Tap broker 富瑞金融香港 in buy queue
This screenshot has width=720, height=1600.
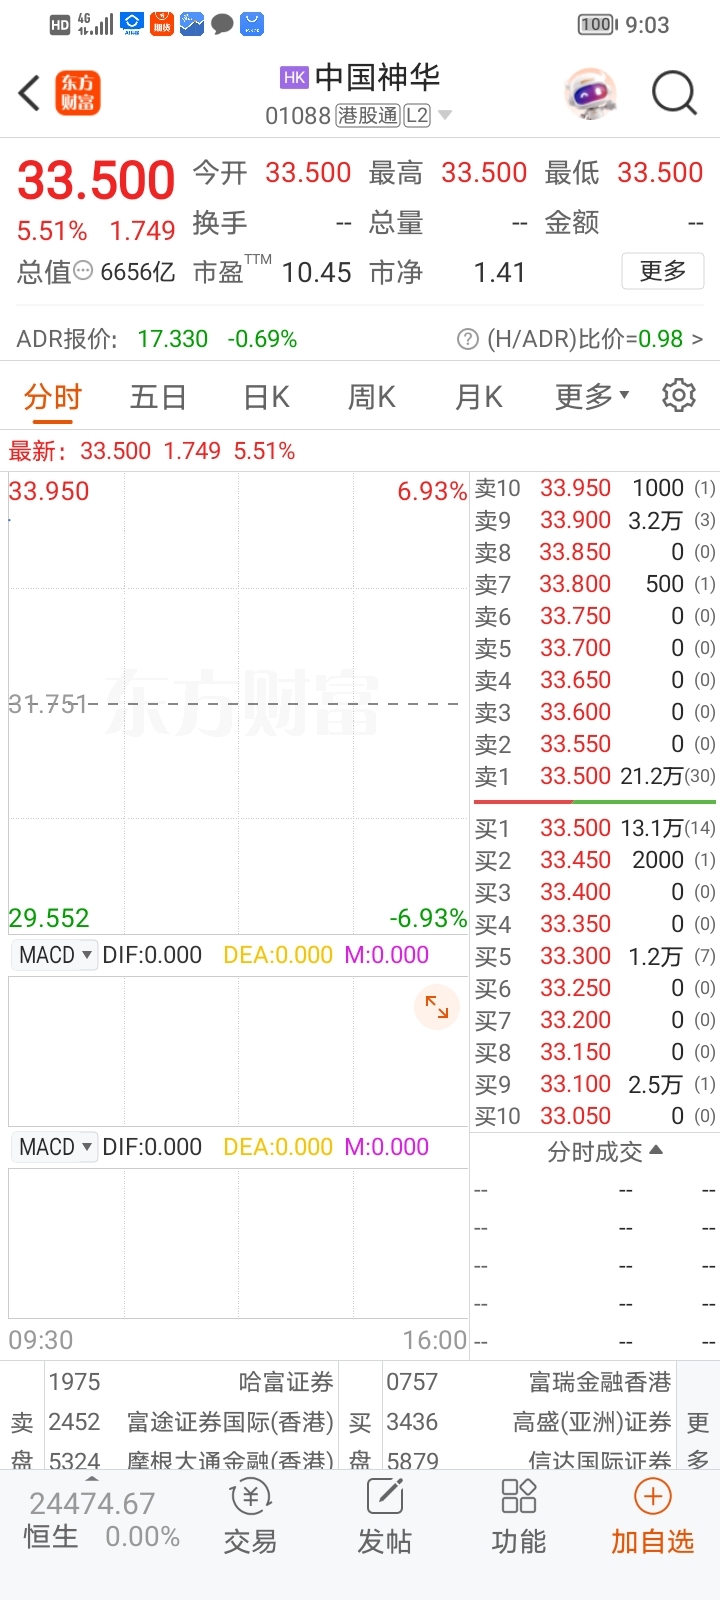(x=529, y=1382)
